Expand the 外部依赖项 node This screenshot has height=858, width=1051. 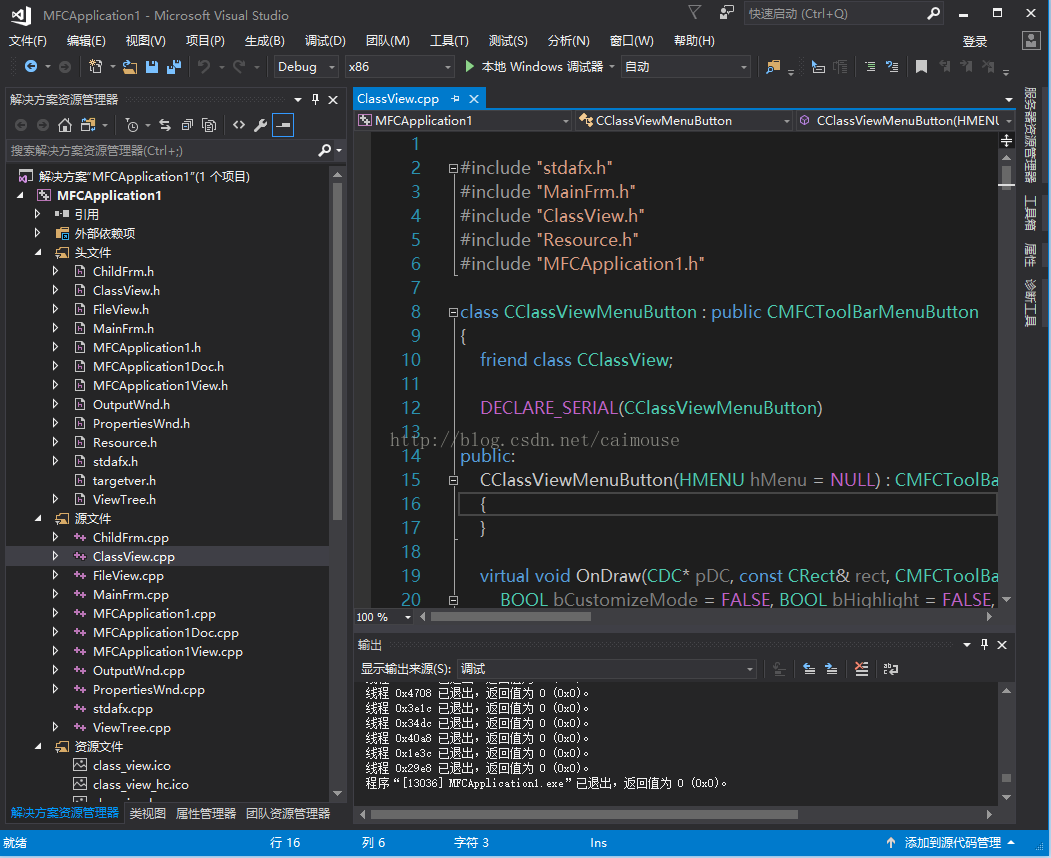pos(38,233)
